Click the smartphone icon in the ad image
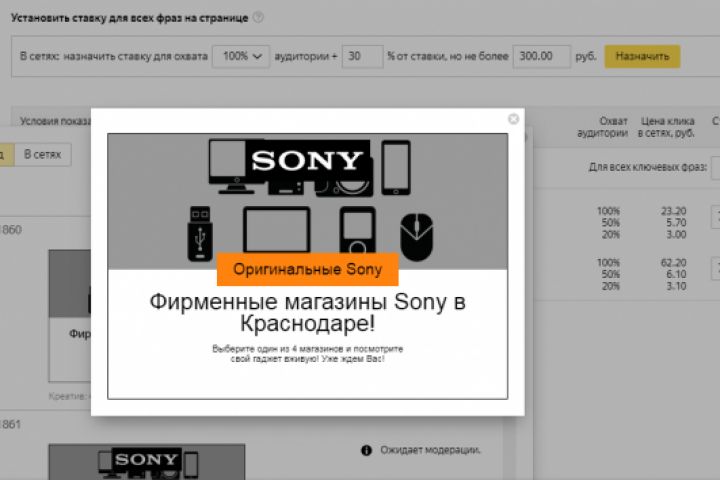This screenshot has width=720, height=480. coord(396,168)
